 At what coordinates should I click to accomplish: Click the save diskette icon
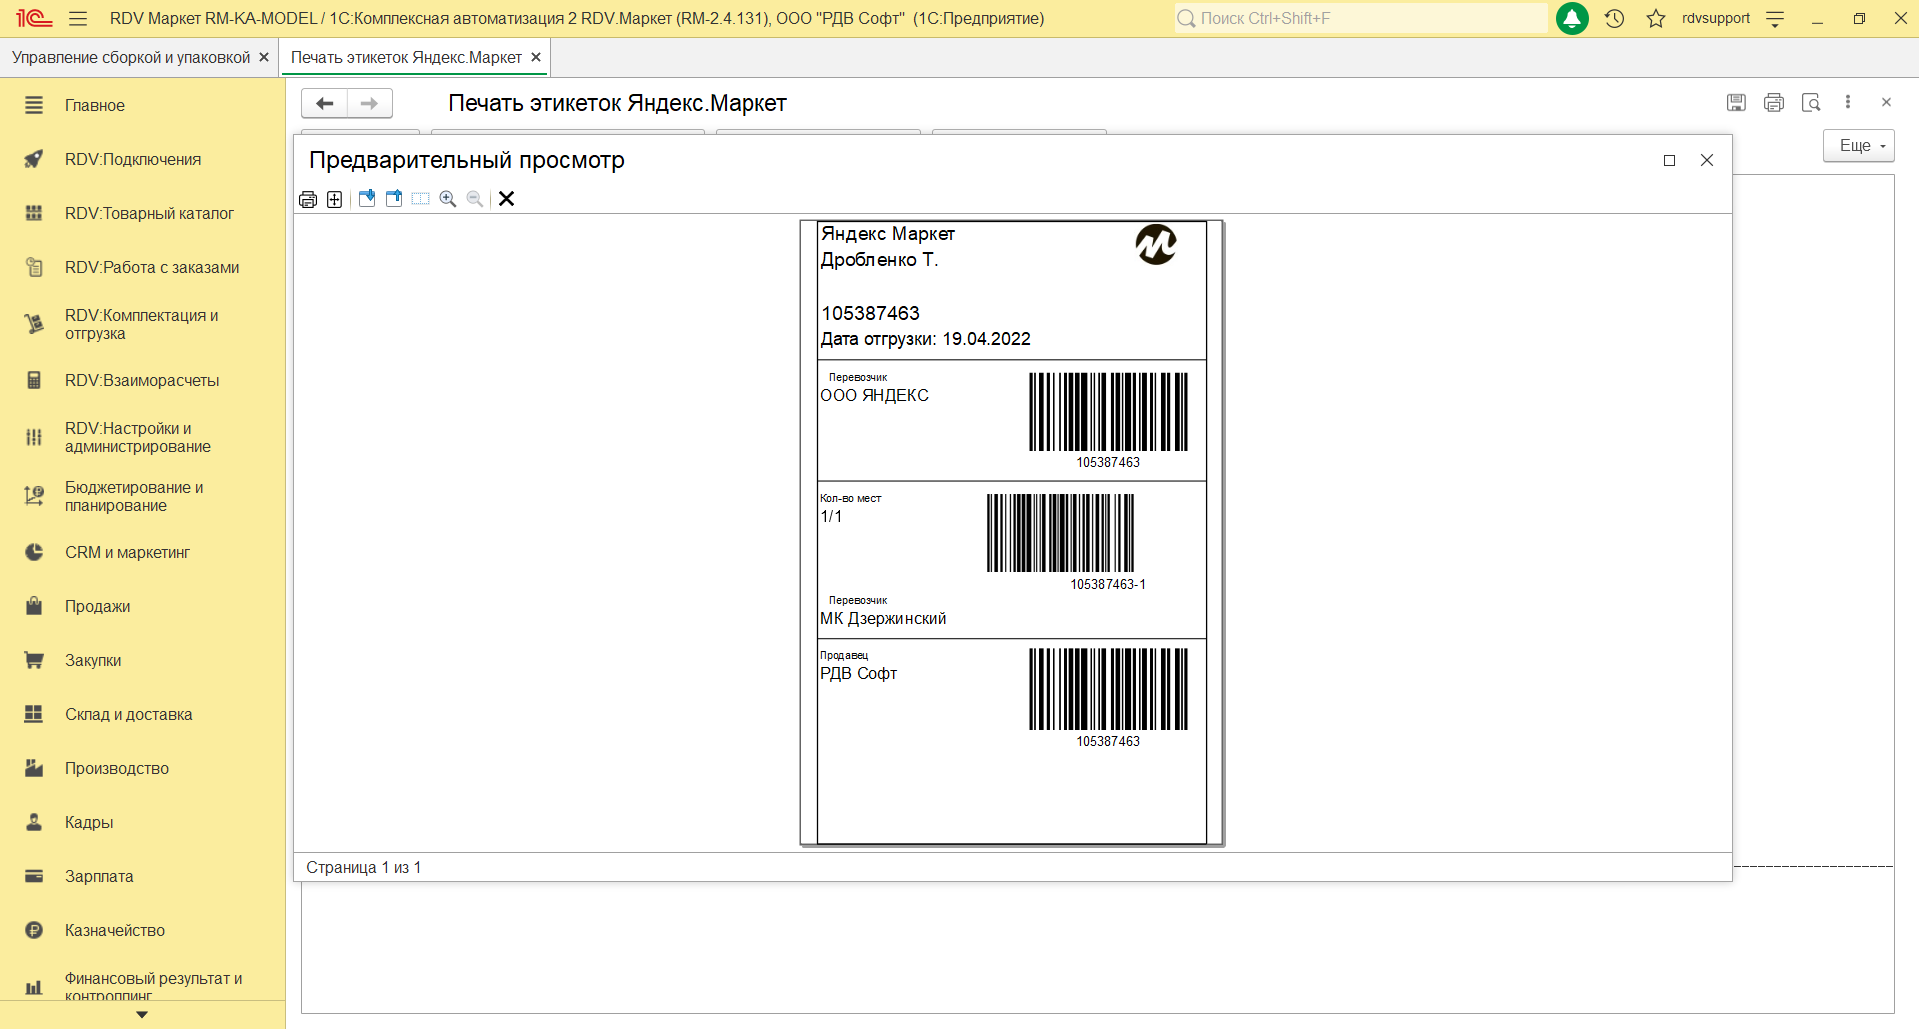click(1736, 103)
